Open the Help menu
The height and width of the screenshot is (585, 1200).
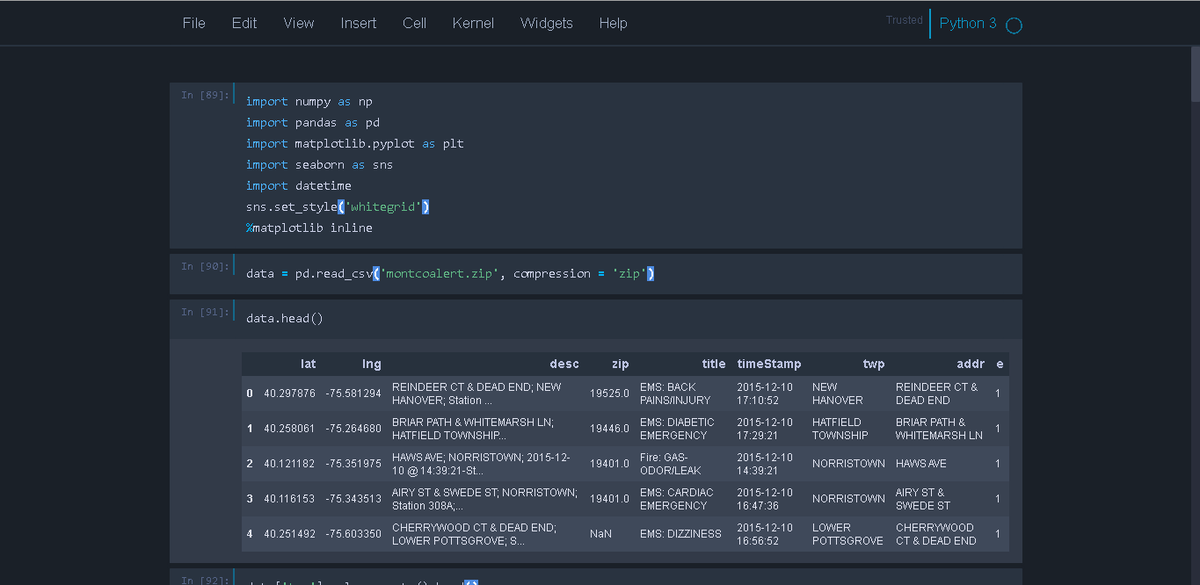click(x=613, y=23)
